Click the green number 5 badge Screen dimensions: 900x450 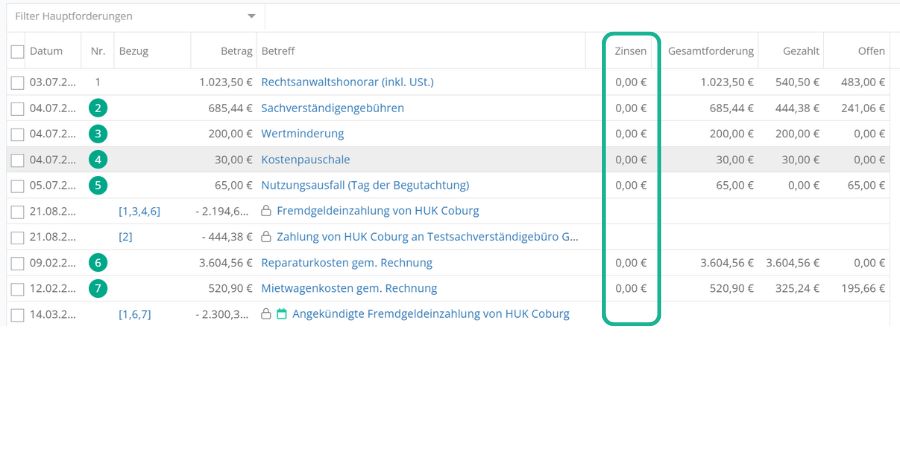click(98, 185)
